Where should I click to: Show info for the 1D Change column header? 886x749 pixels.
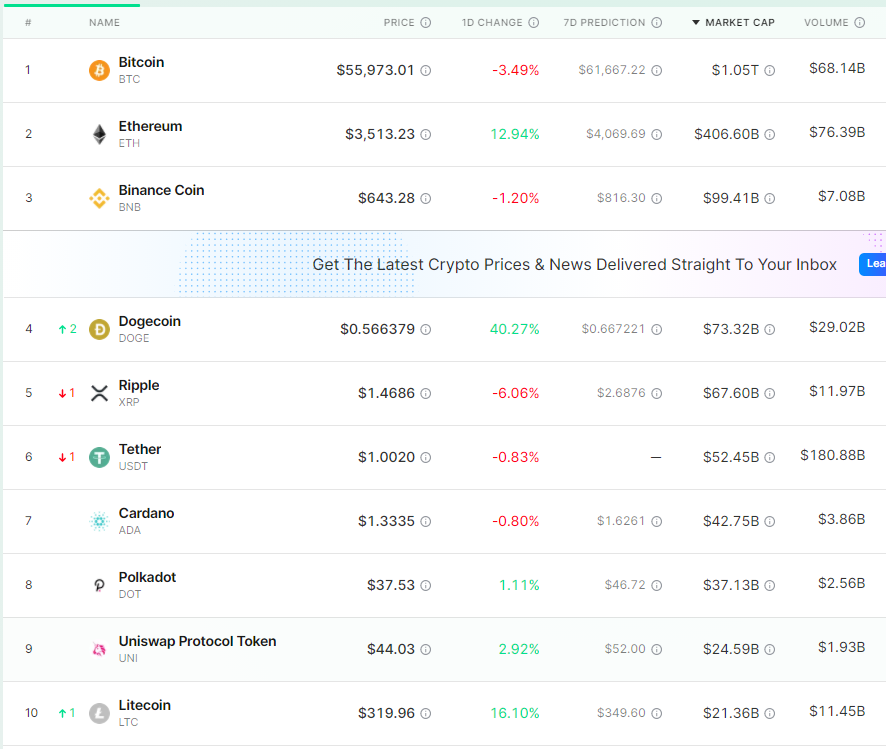point(533,23)
